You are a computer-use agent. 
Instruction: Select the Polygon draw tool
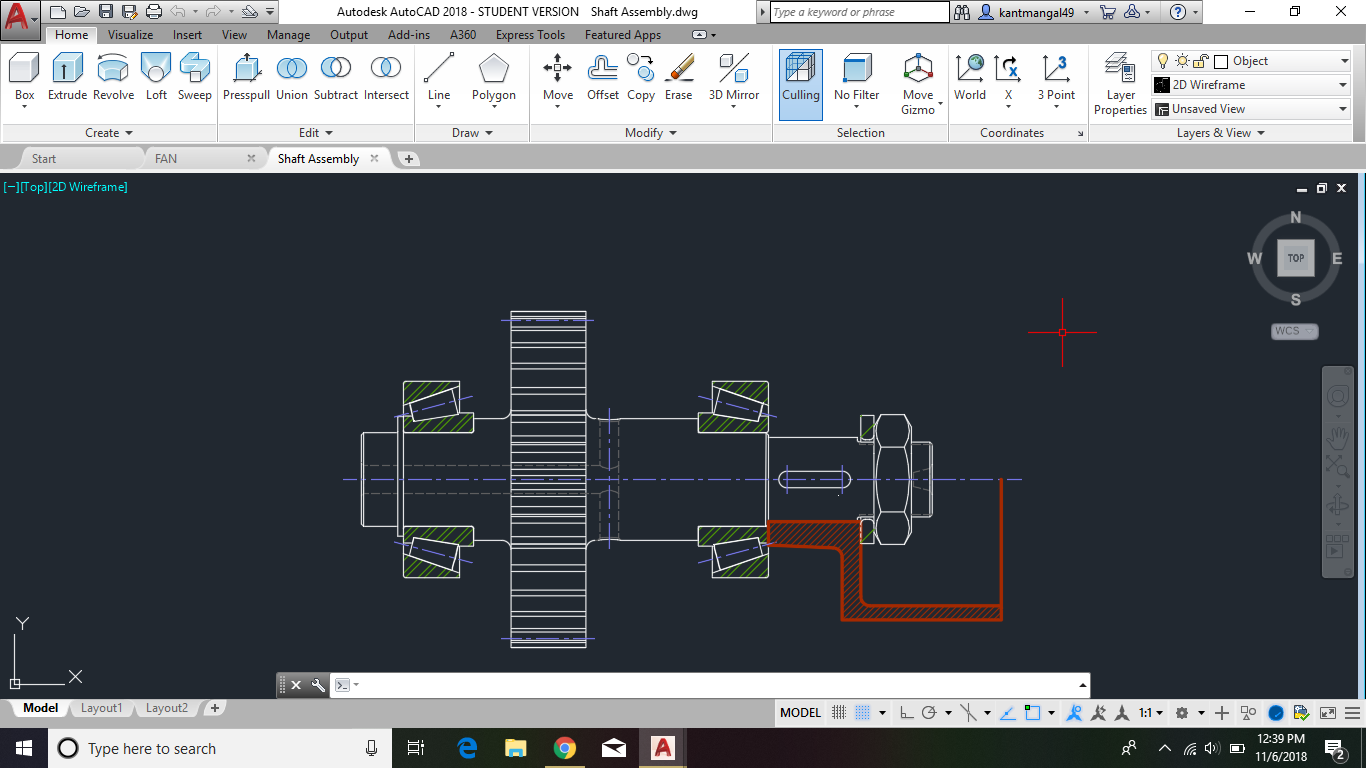tap(493, 78)
